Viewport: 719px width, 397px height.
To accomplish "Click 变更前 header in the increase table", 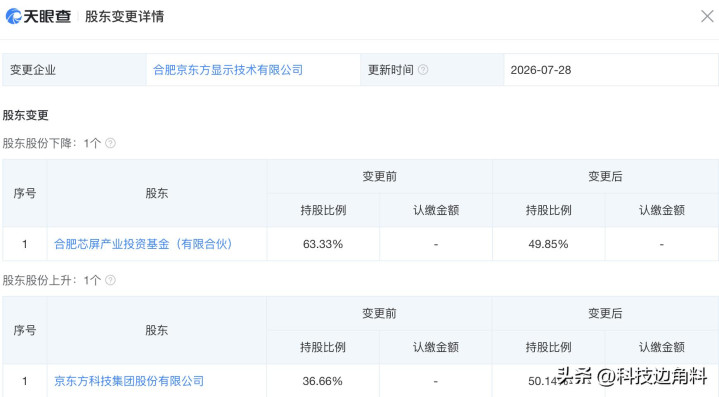I will tap(379, 314).
